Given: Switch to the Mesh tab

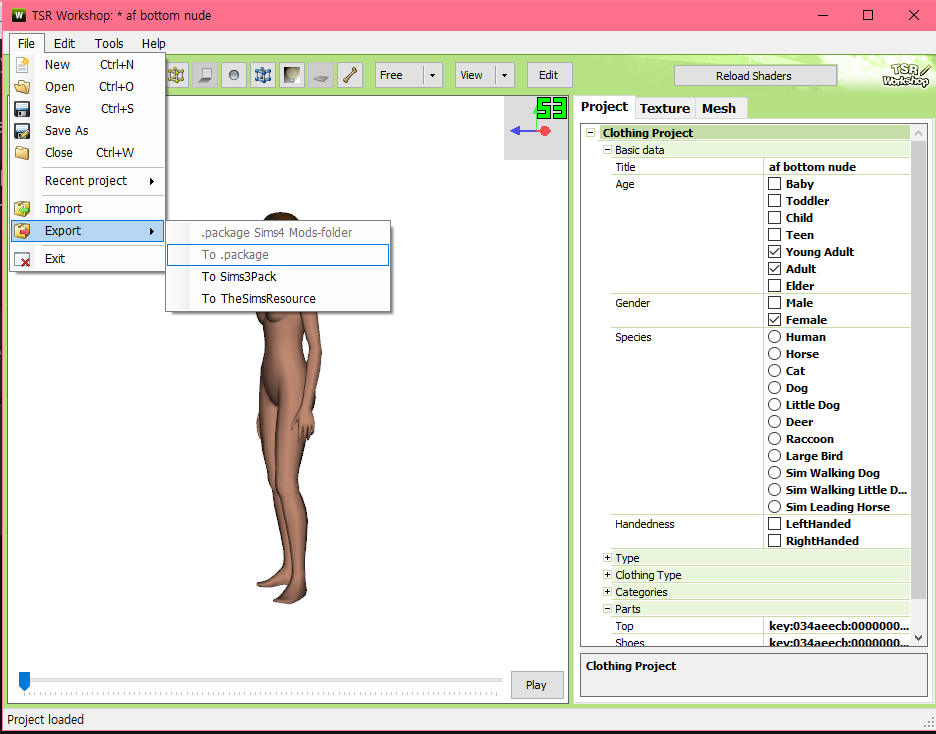Looking at the screenshot, I should coord(719,108).
